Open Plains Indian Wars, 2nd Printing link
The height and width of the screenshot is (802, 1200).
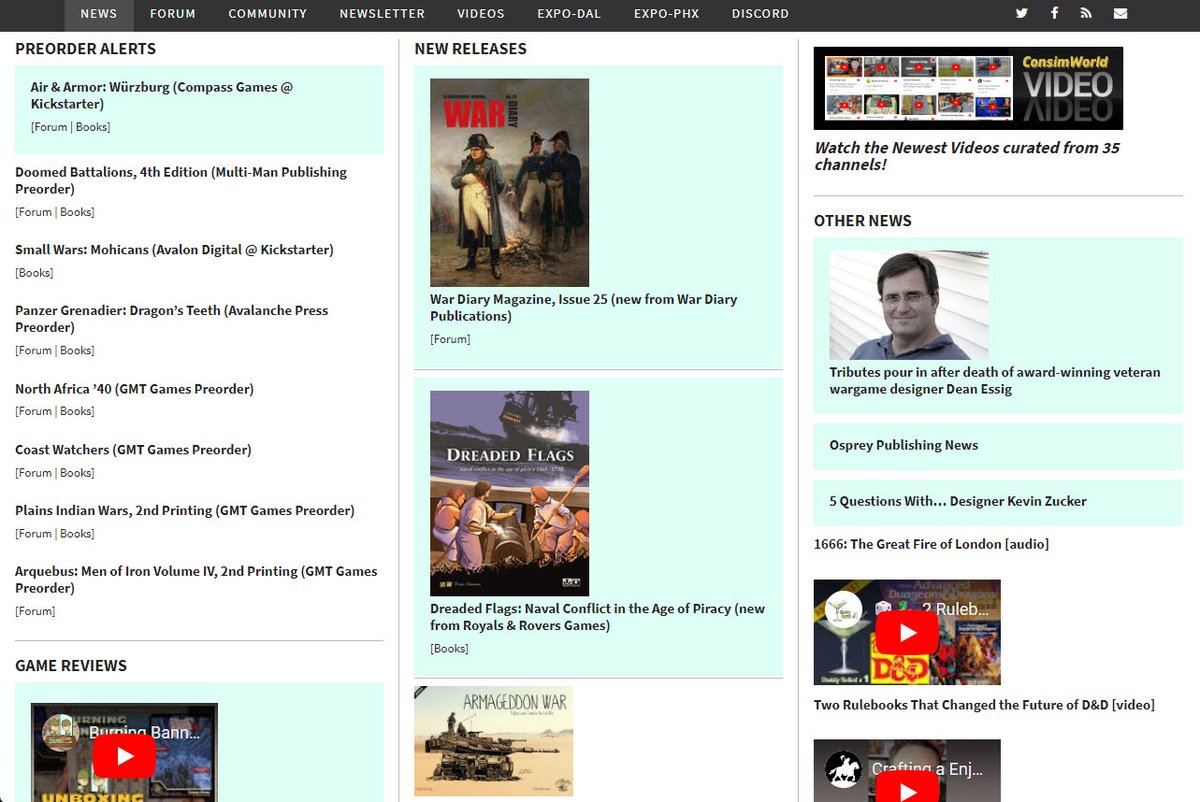(185, 511)
